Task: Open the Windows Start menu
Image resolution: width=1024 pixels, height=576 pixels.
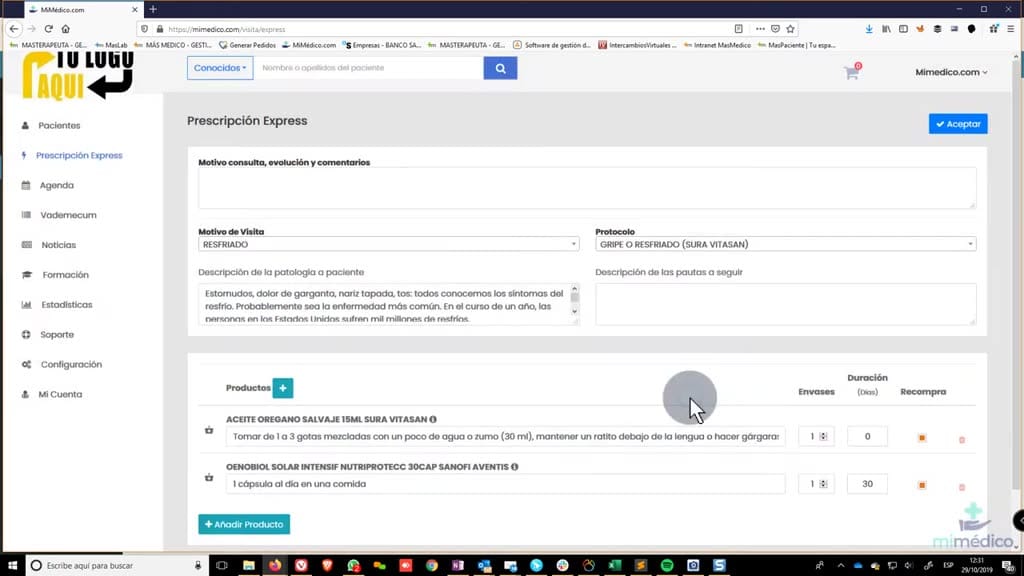Action: click(x=12, y=566)
